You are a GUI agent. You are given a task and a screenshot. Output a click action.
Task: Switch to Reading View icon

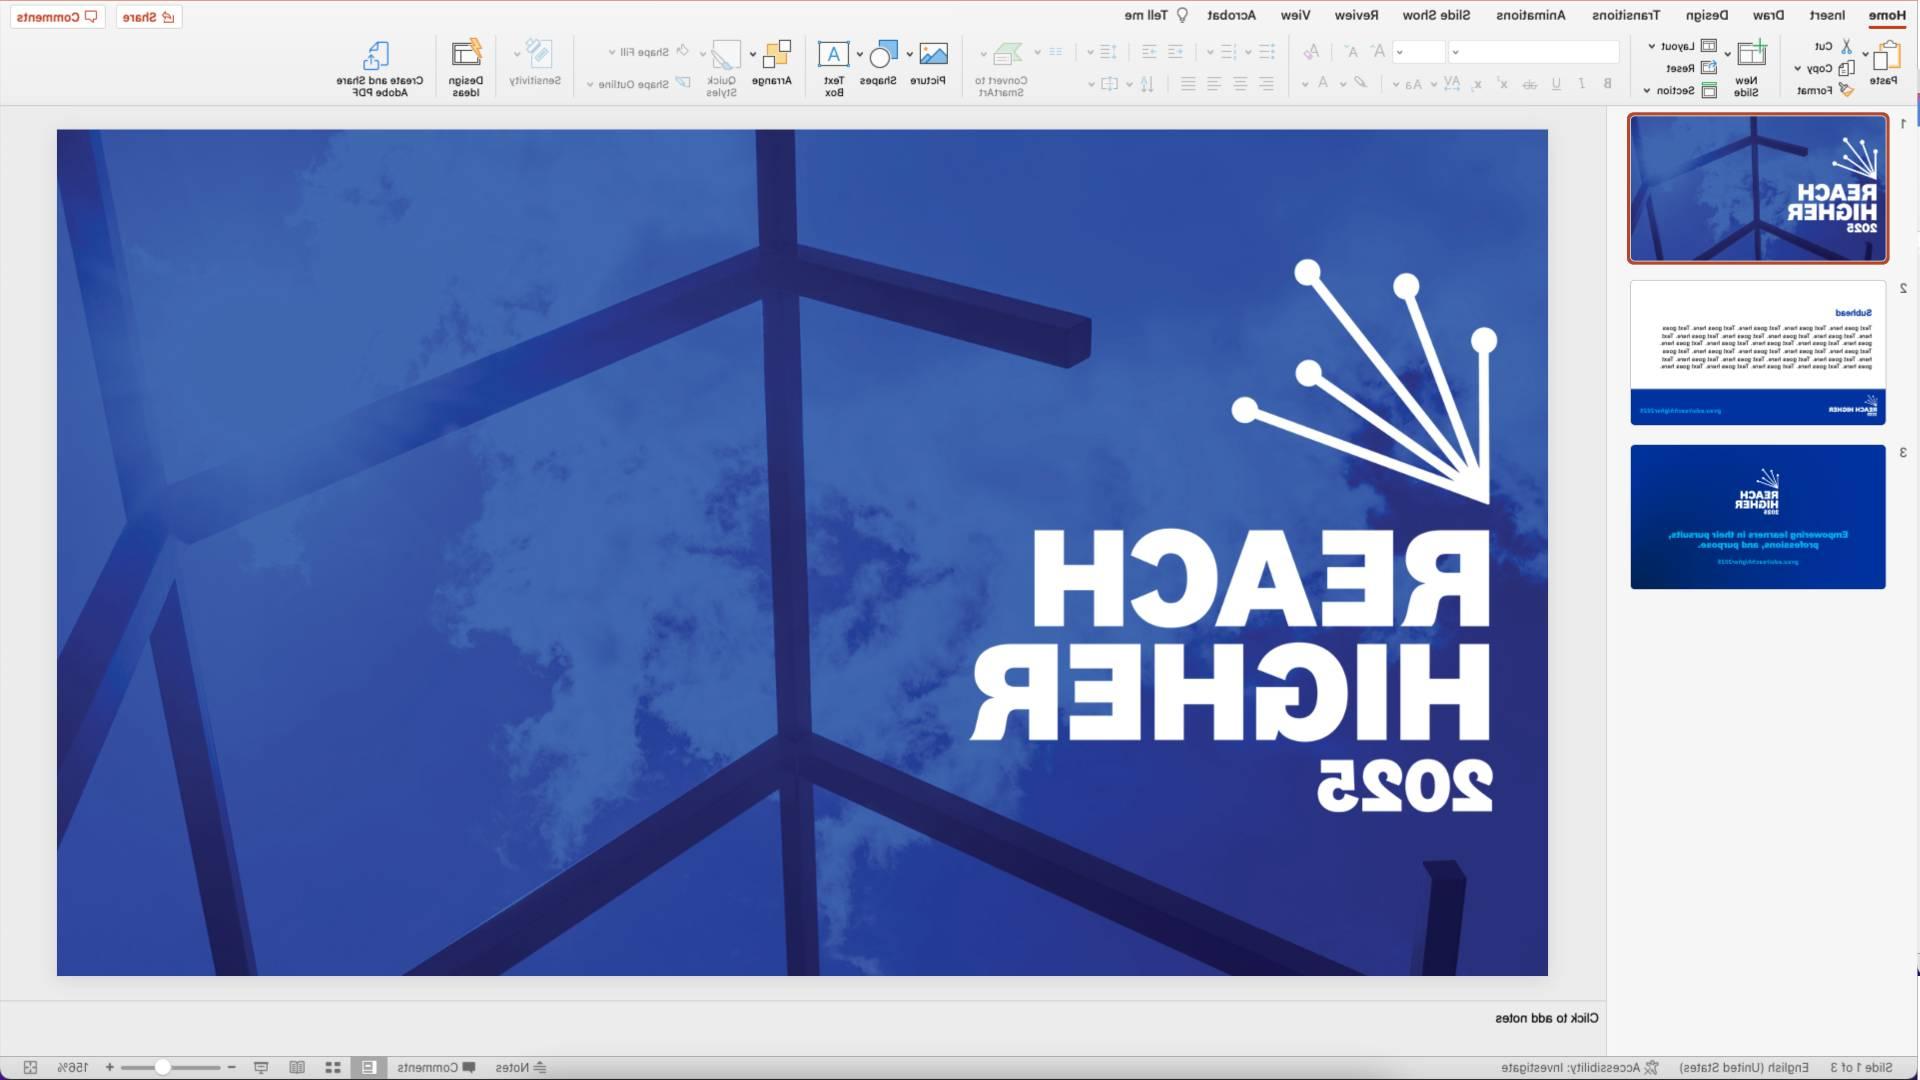pos(297,1068)
